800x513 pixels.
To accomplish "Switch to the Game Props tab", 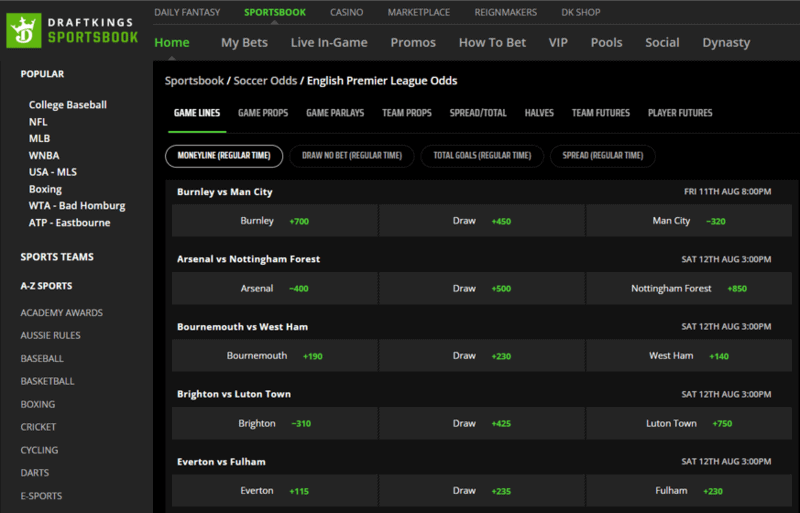I will (x=263, y=113).
